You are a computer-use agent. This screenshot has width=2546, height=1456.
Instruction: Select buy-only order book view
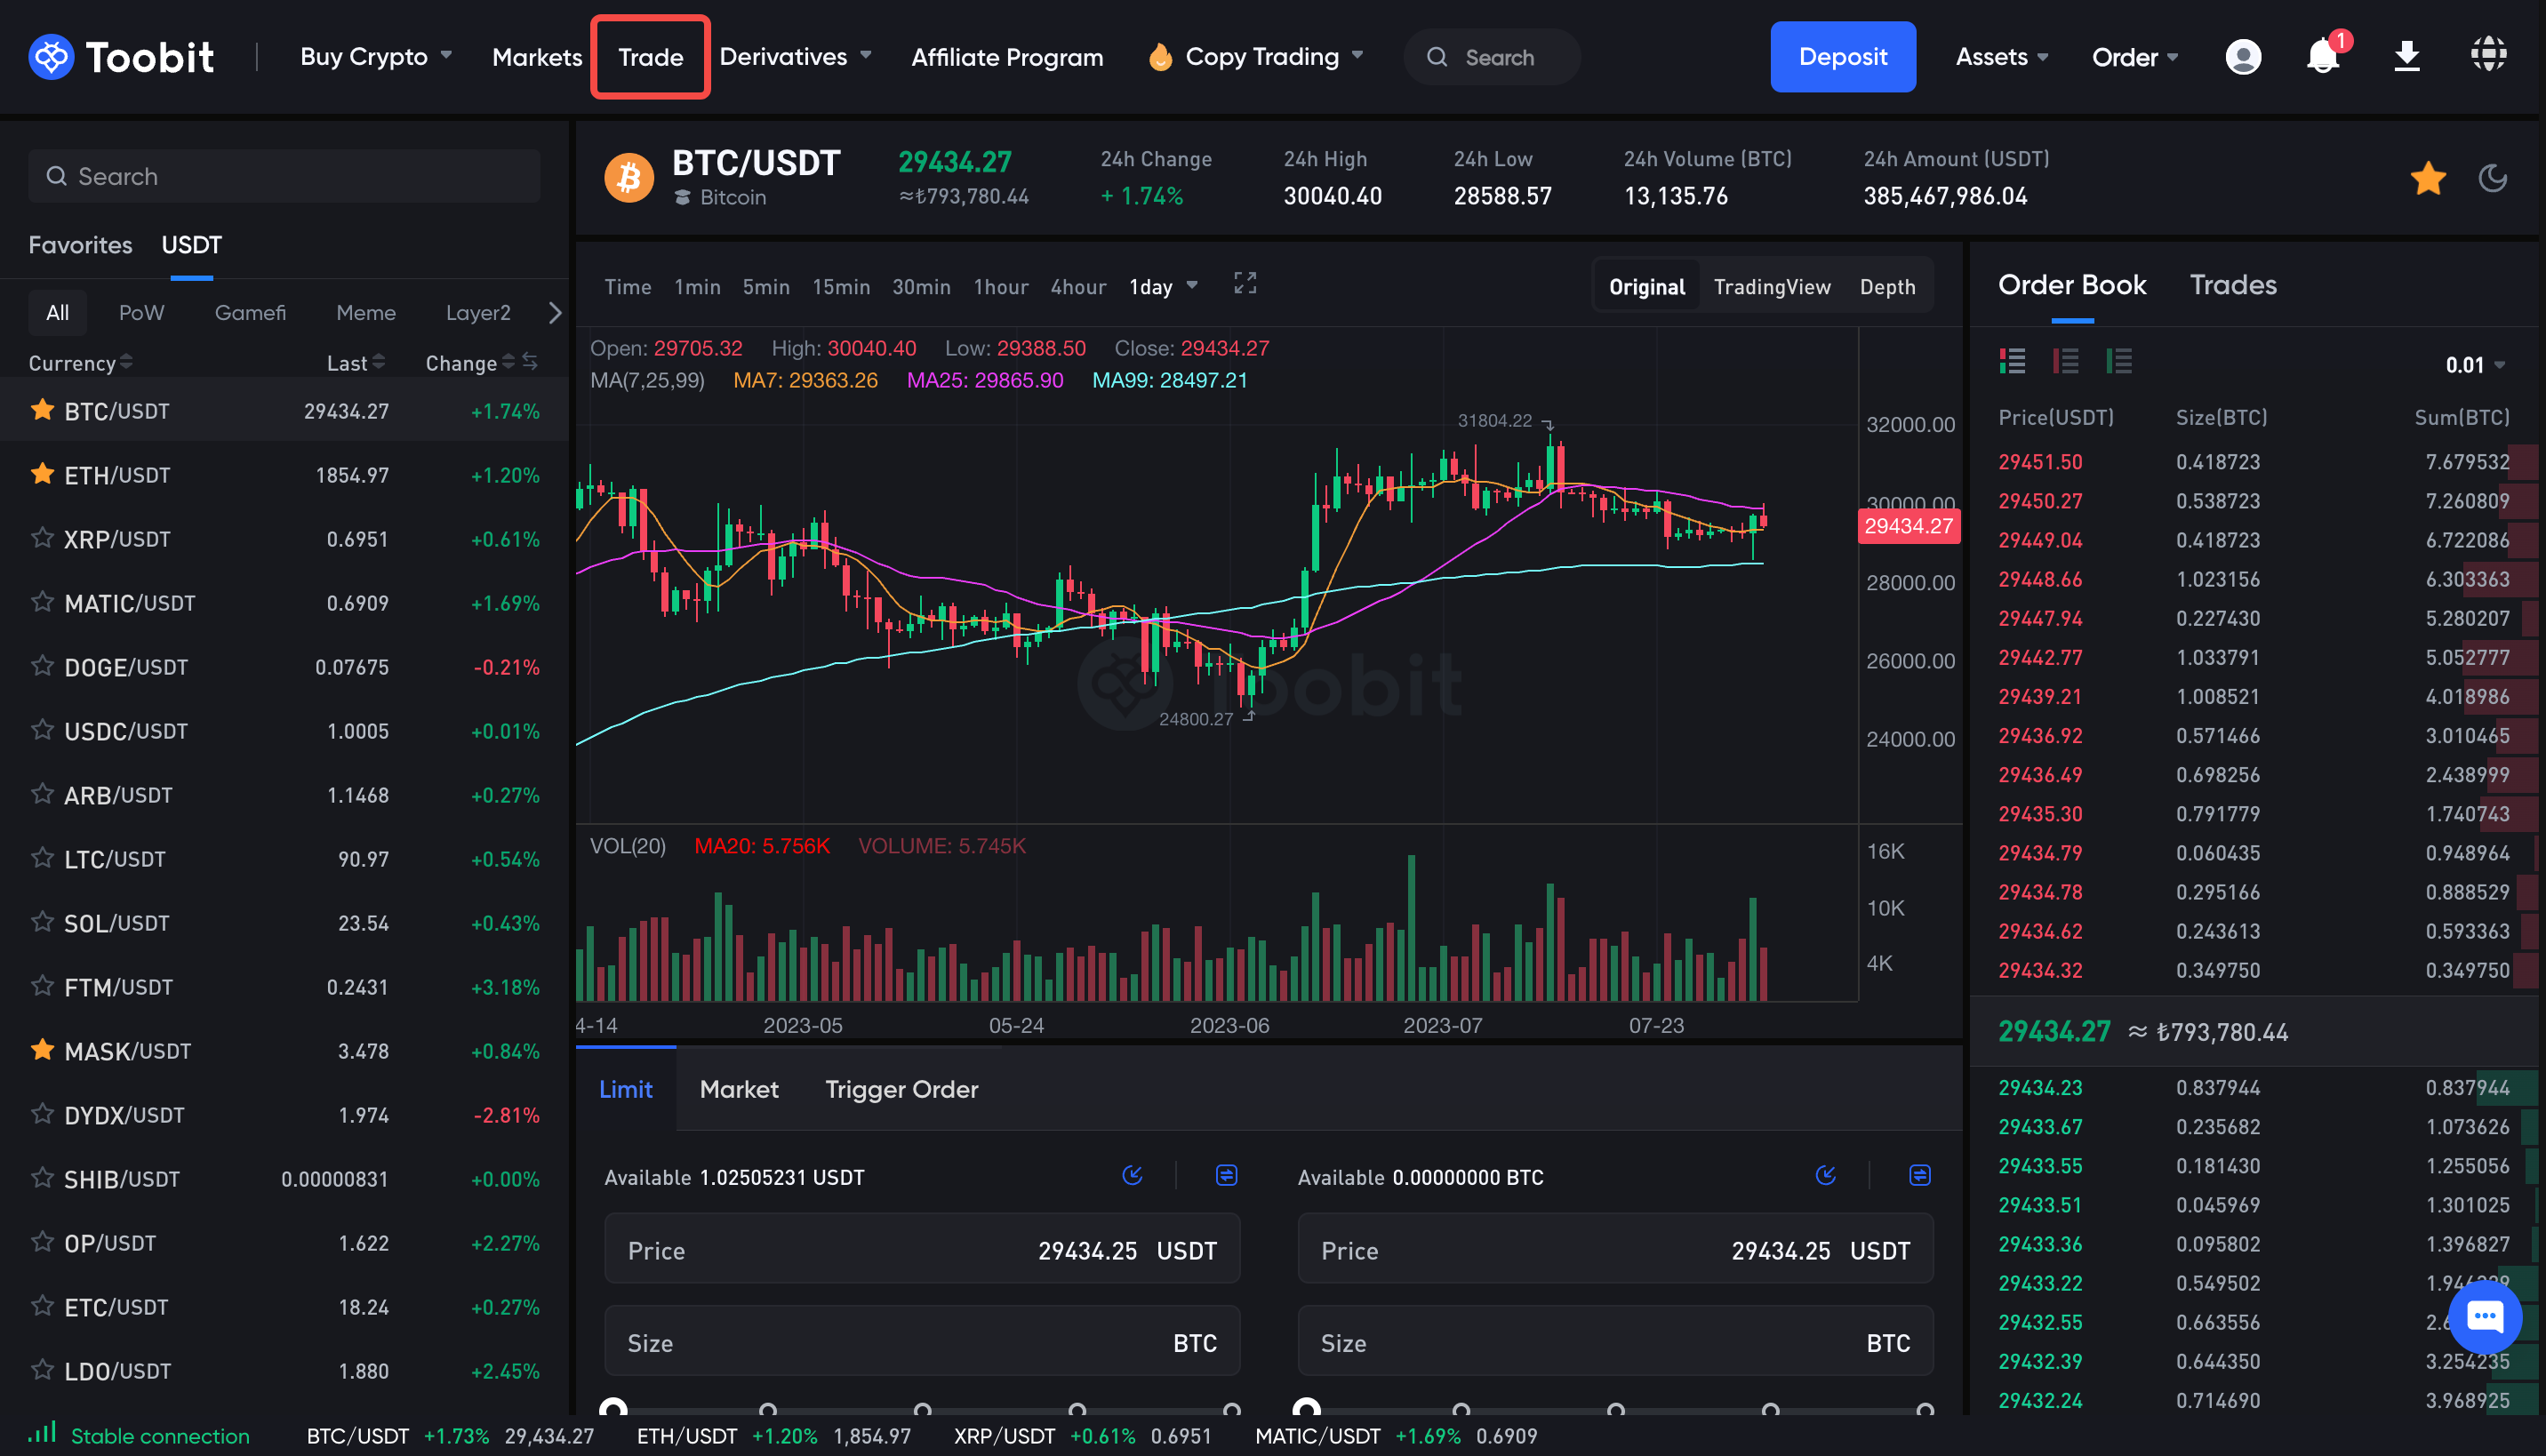coord(2118,361)
